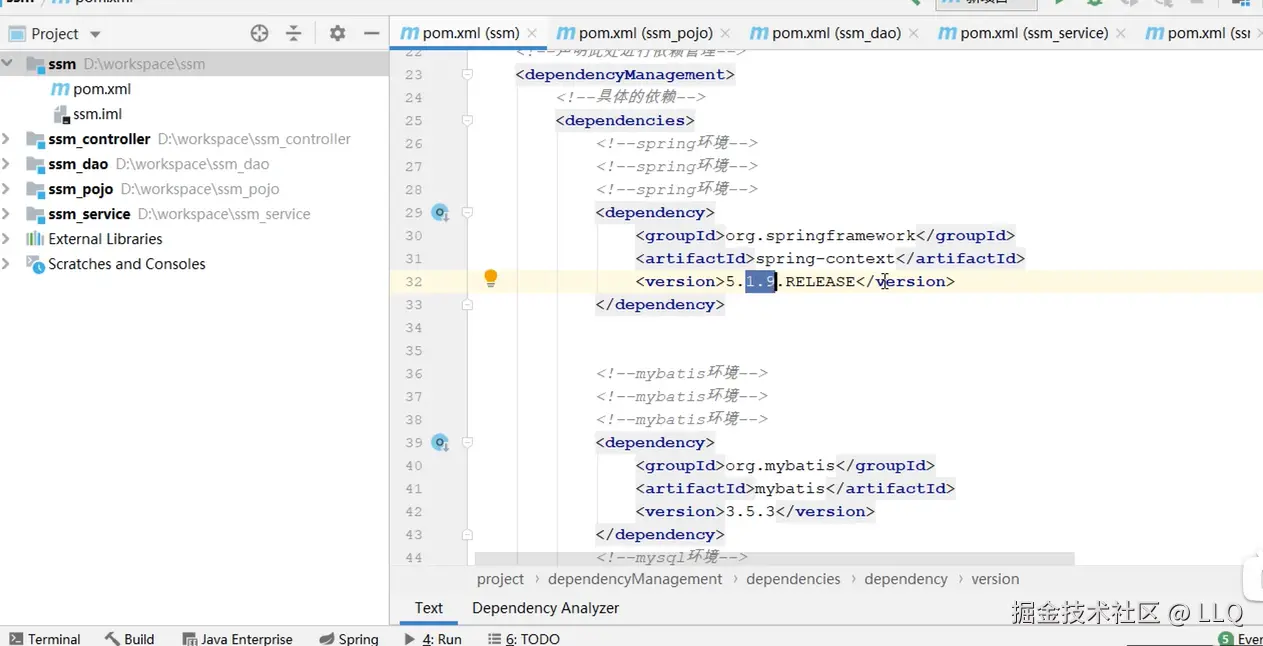This screenshot has height=646, width=1263.
Task: Click the dependencies breadcrumb
Action: point(793,579)
